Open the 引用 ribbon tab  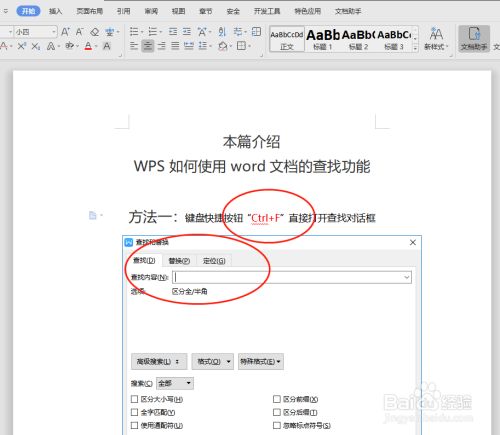[123, 11]
